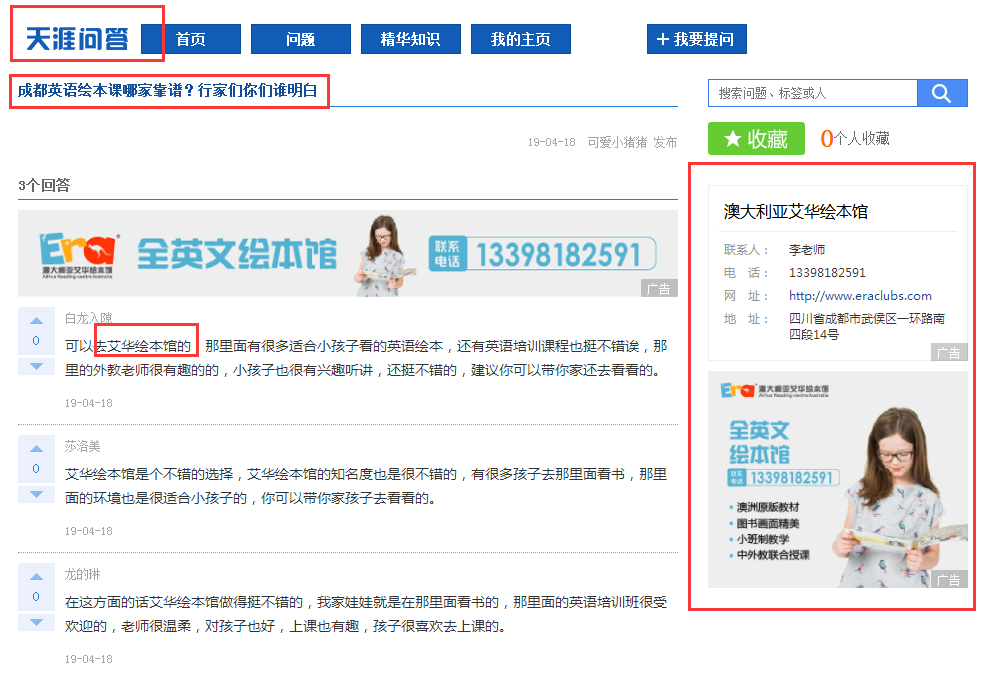Open poster 可爱小猪猪's profile
Viewport: 983px width, 677px height.
[x=617, y=142]
